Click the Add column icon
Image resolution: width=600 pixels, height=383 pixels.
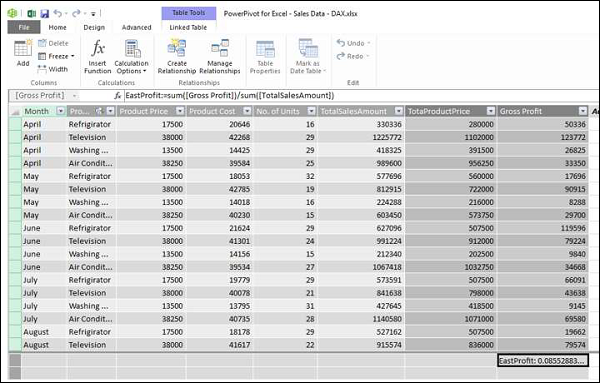click(23, 49)
